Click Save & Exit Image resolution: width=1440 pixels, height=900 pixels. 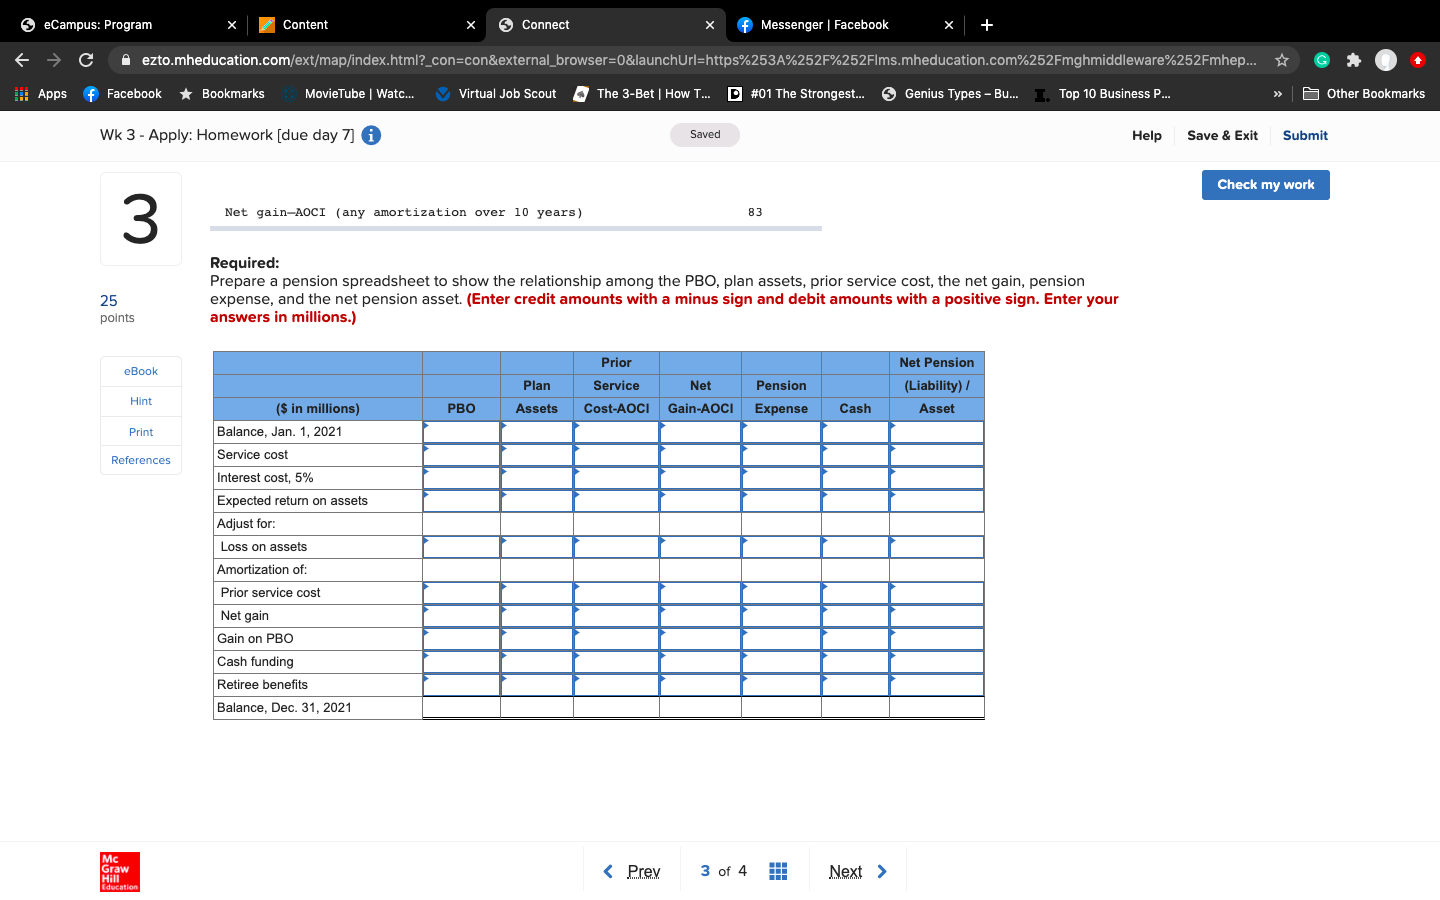point(1222,135)
